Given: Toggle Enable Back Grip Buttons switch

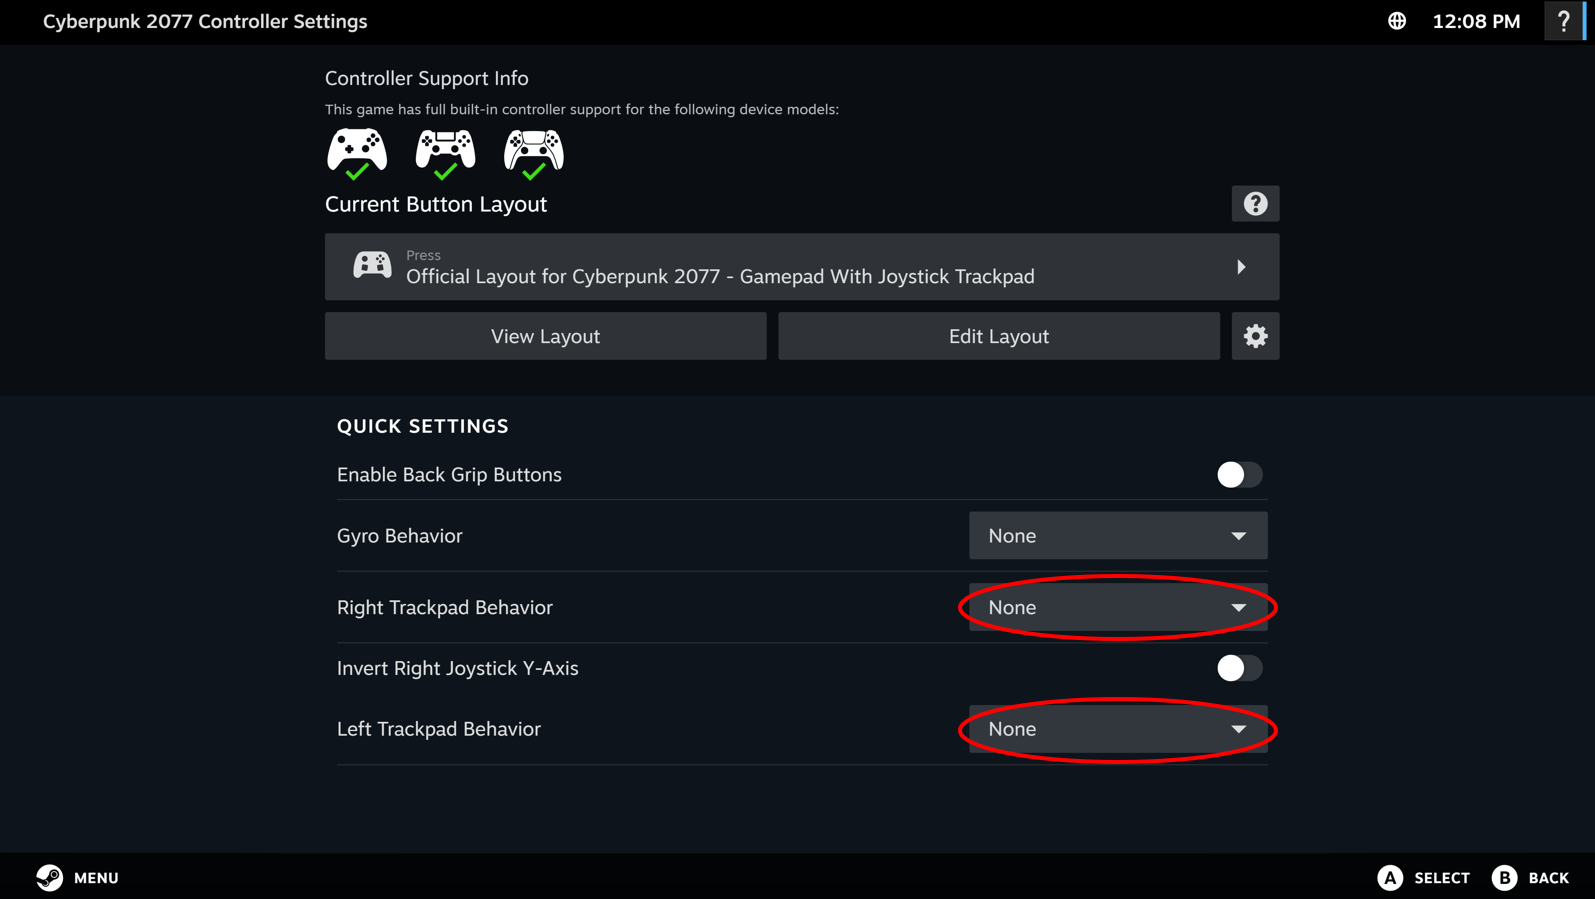Looking at the screenshot, I should (x=1239, y=474).
